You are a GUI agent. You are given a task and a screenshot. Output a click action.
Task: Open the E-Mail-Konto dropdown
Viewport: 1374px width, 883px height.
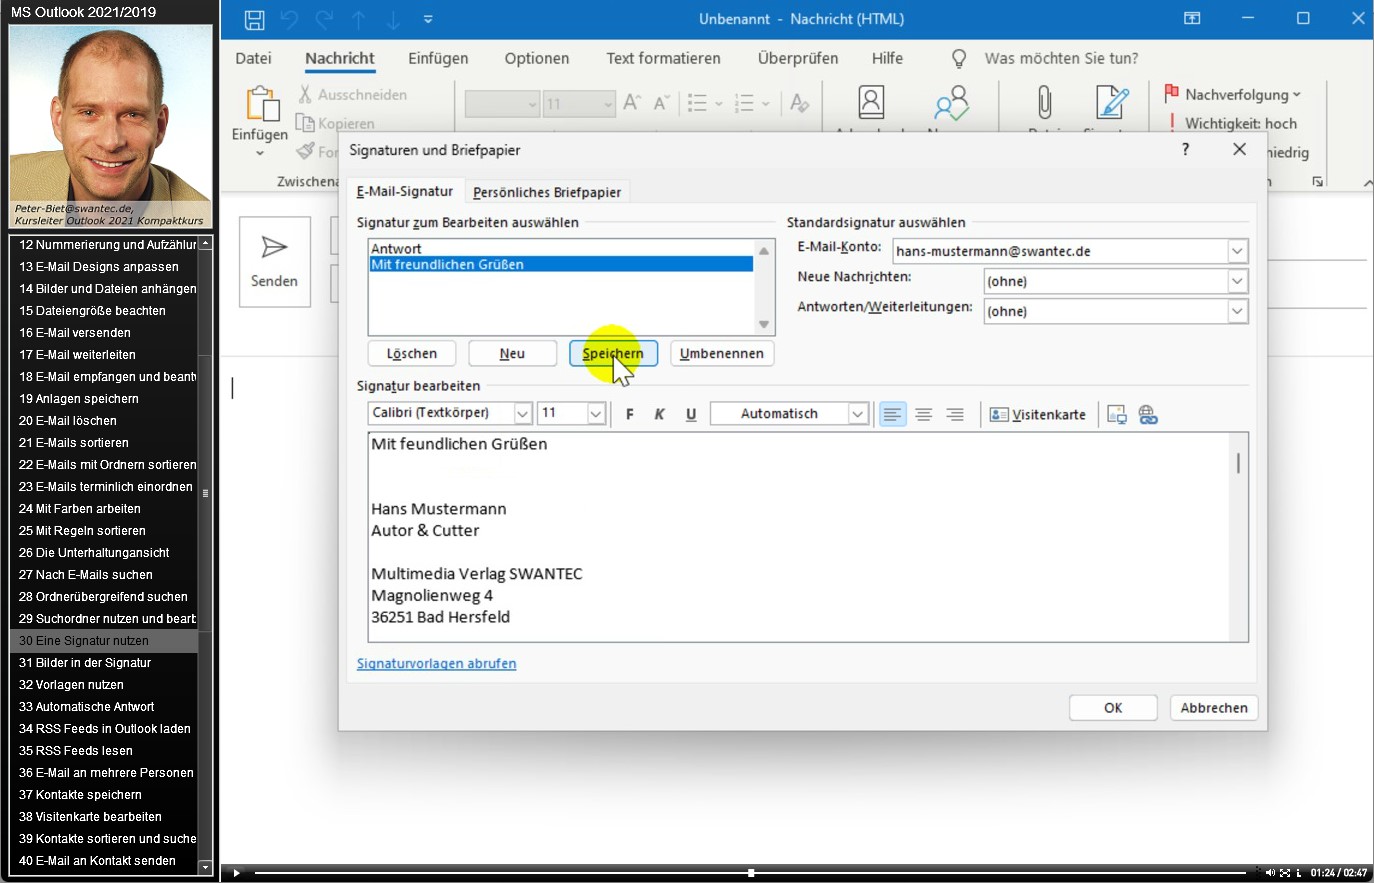pos(1237,251)
